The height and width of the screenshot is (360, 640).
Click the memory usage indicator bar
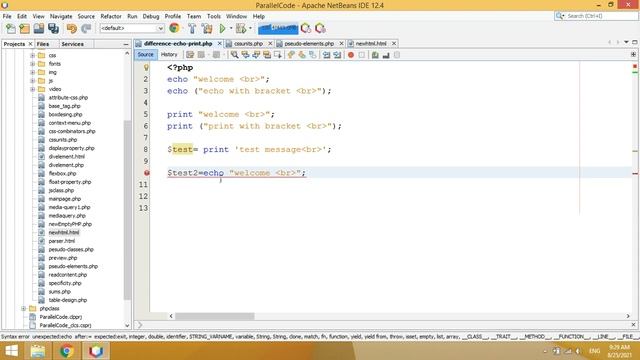[x=278, y=28]
